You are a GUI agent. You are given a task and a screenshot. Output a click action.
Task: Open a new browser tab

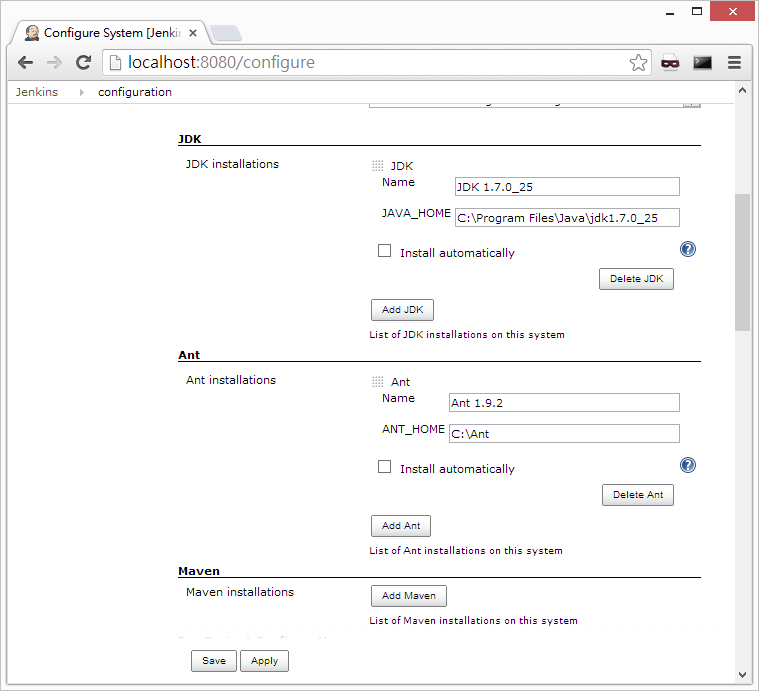pyautogui.click(x=225, y=32)
